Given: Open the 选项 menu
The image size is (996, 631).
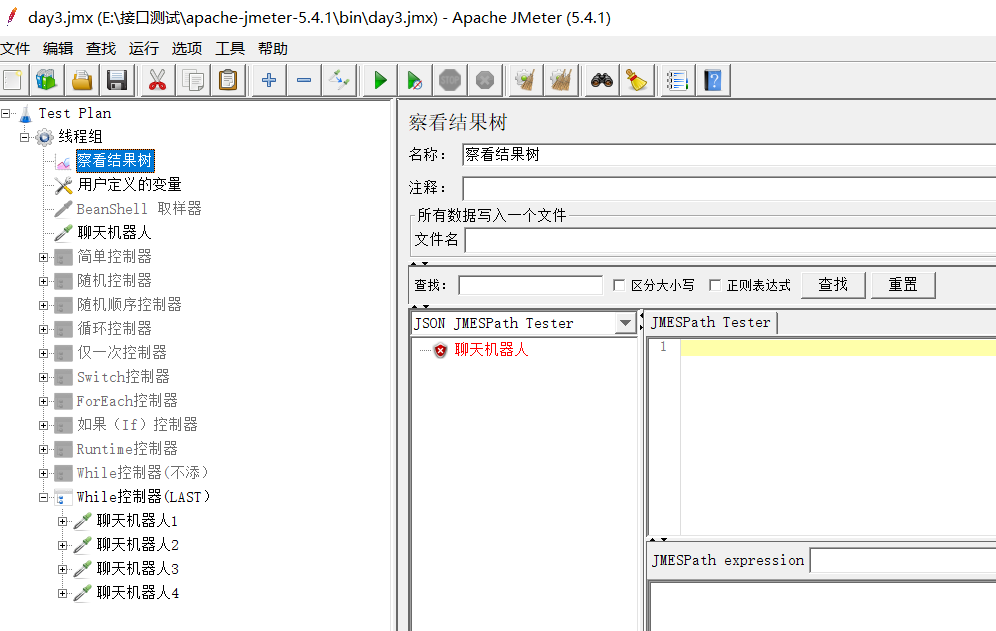Looking at the screenshot, I should click(187, 49).
